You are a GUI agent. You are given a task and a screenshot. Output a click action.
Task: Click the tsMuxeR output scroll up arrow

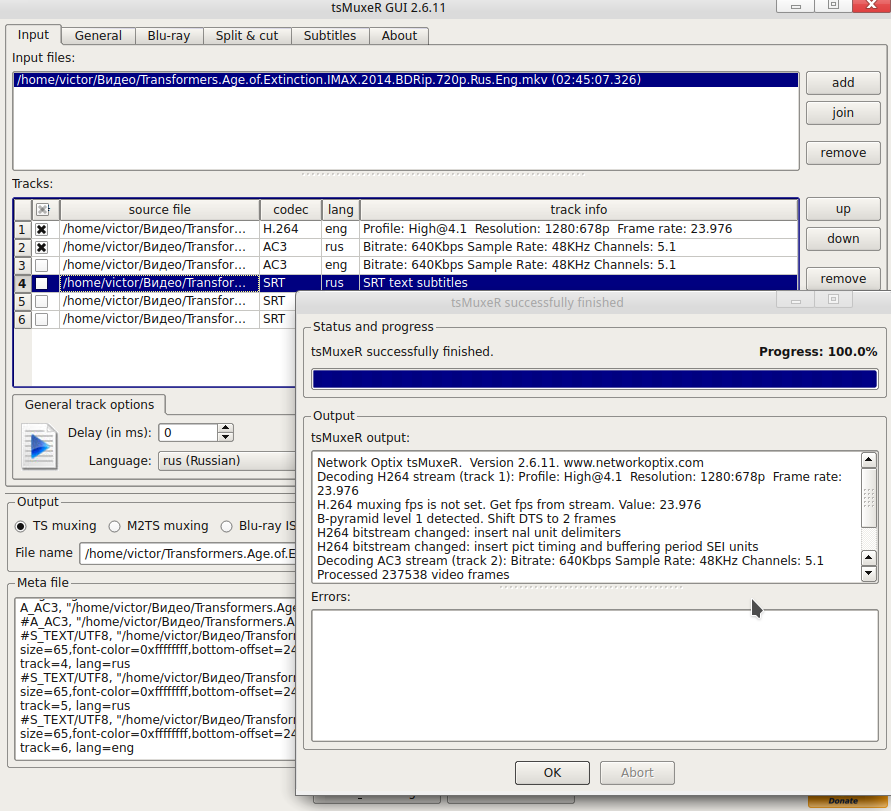point(869,462)
